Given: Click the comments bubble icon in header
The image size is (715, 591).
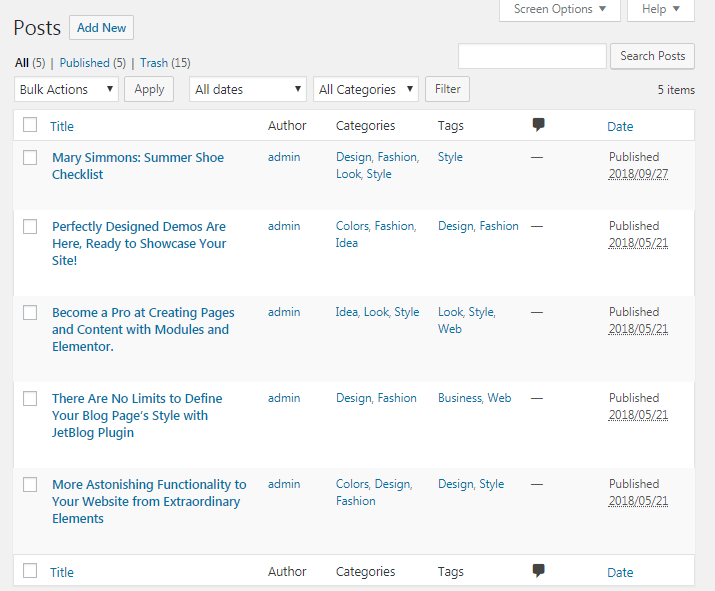Looking at the screenshot, I should tap(538, 124).
